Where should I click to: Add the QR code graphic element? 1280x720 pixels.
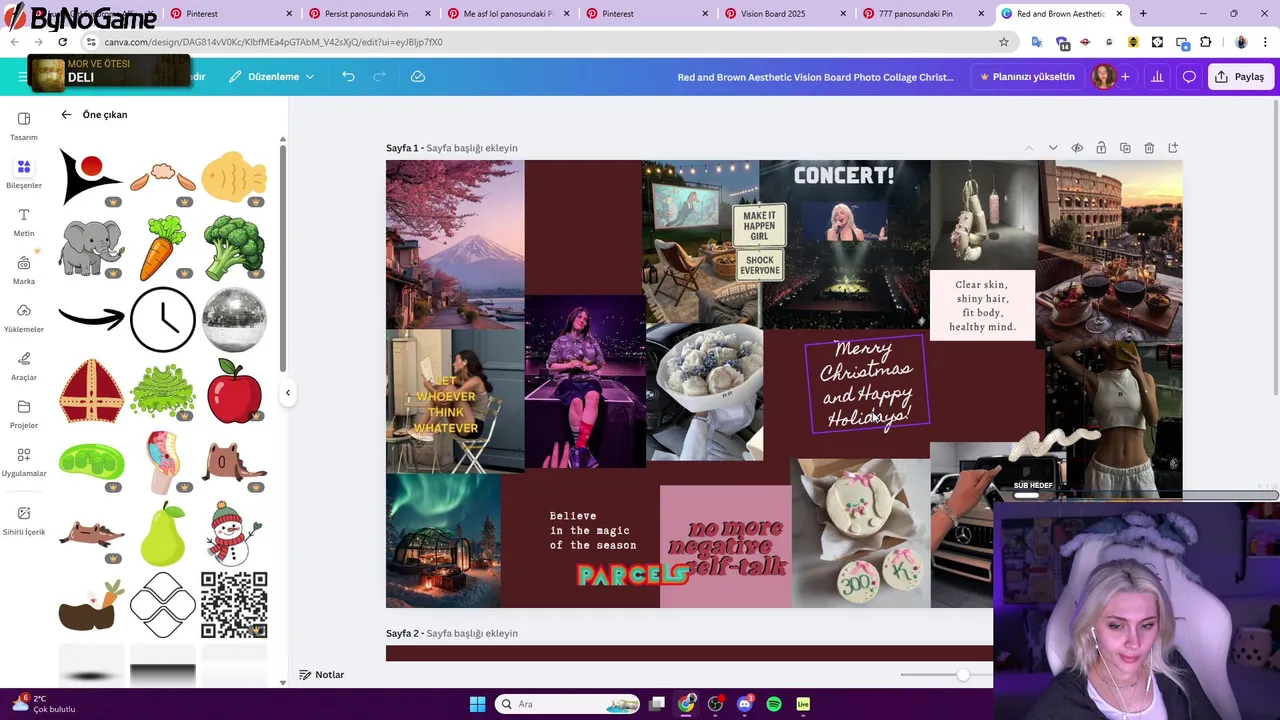tap(234, 605)
